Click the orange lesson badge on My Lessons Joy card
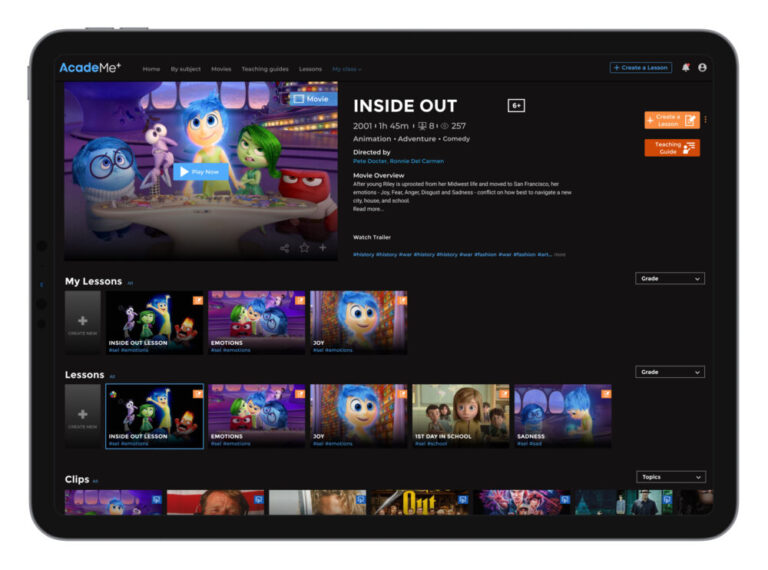Screen dimensions: 768x570 [x=402, y=300]
